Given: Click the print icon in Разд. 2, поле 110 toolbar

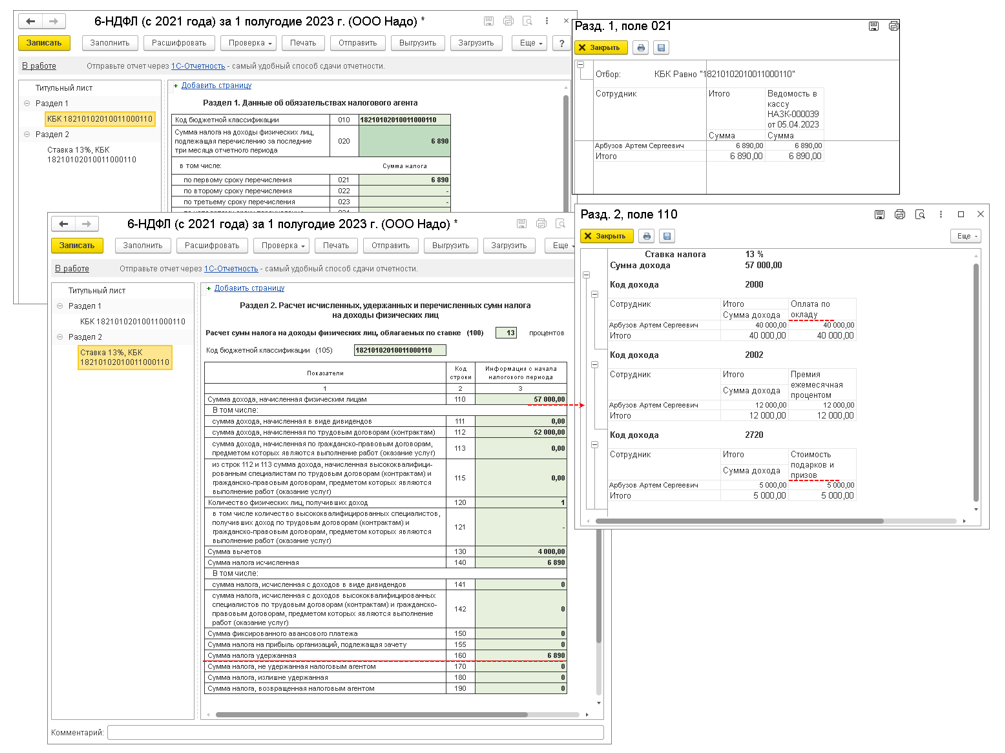Looking at the screenshot, I should tap(647, 236).
